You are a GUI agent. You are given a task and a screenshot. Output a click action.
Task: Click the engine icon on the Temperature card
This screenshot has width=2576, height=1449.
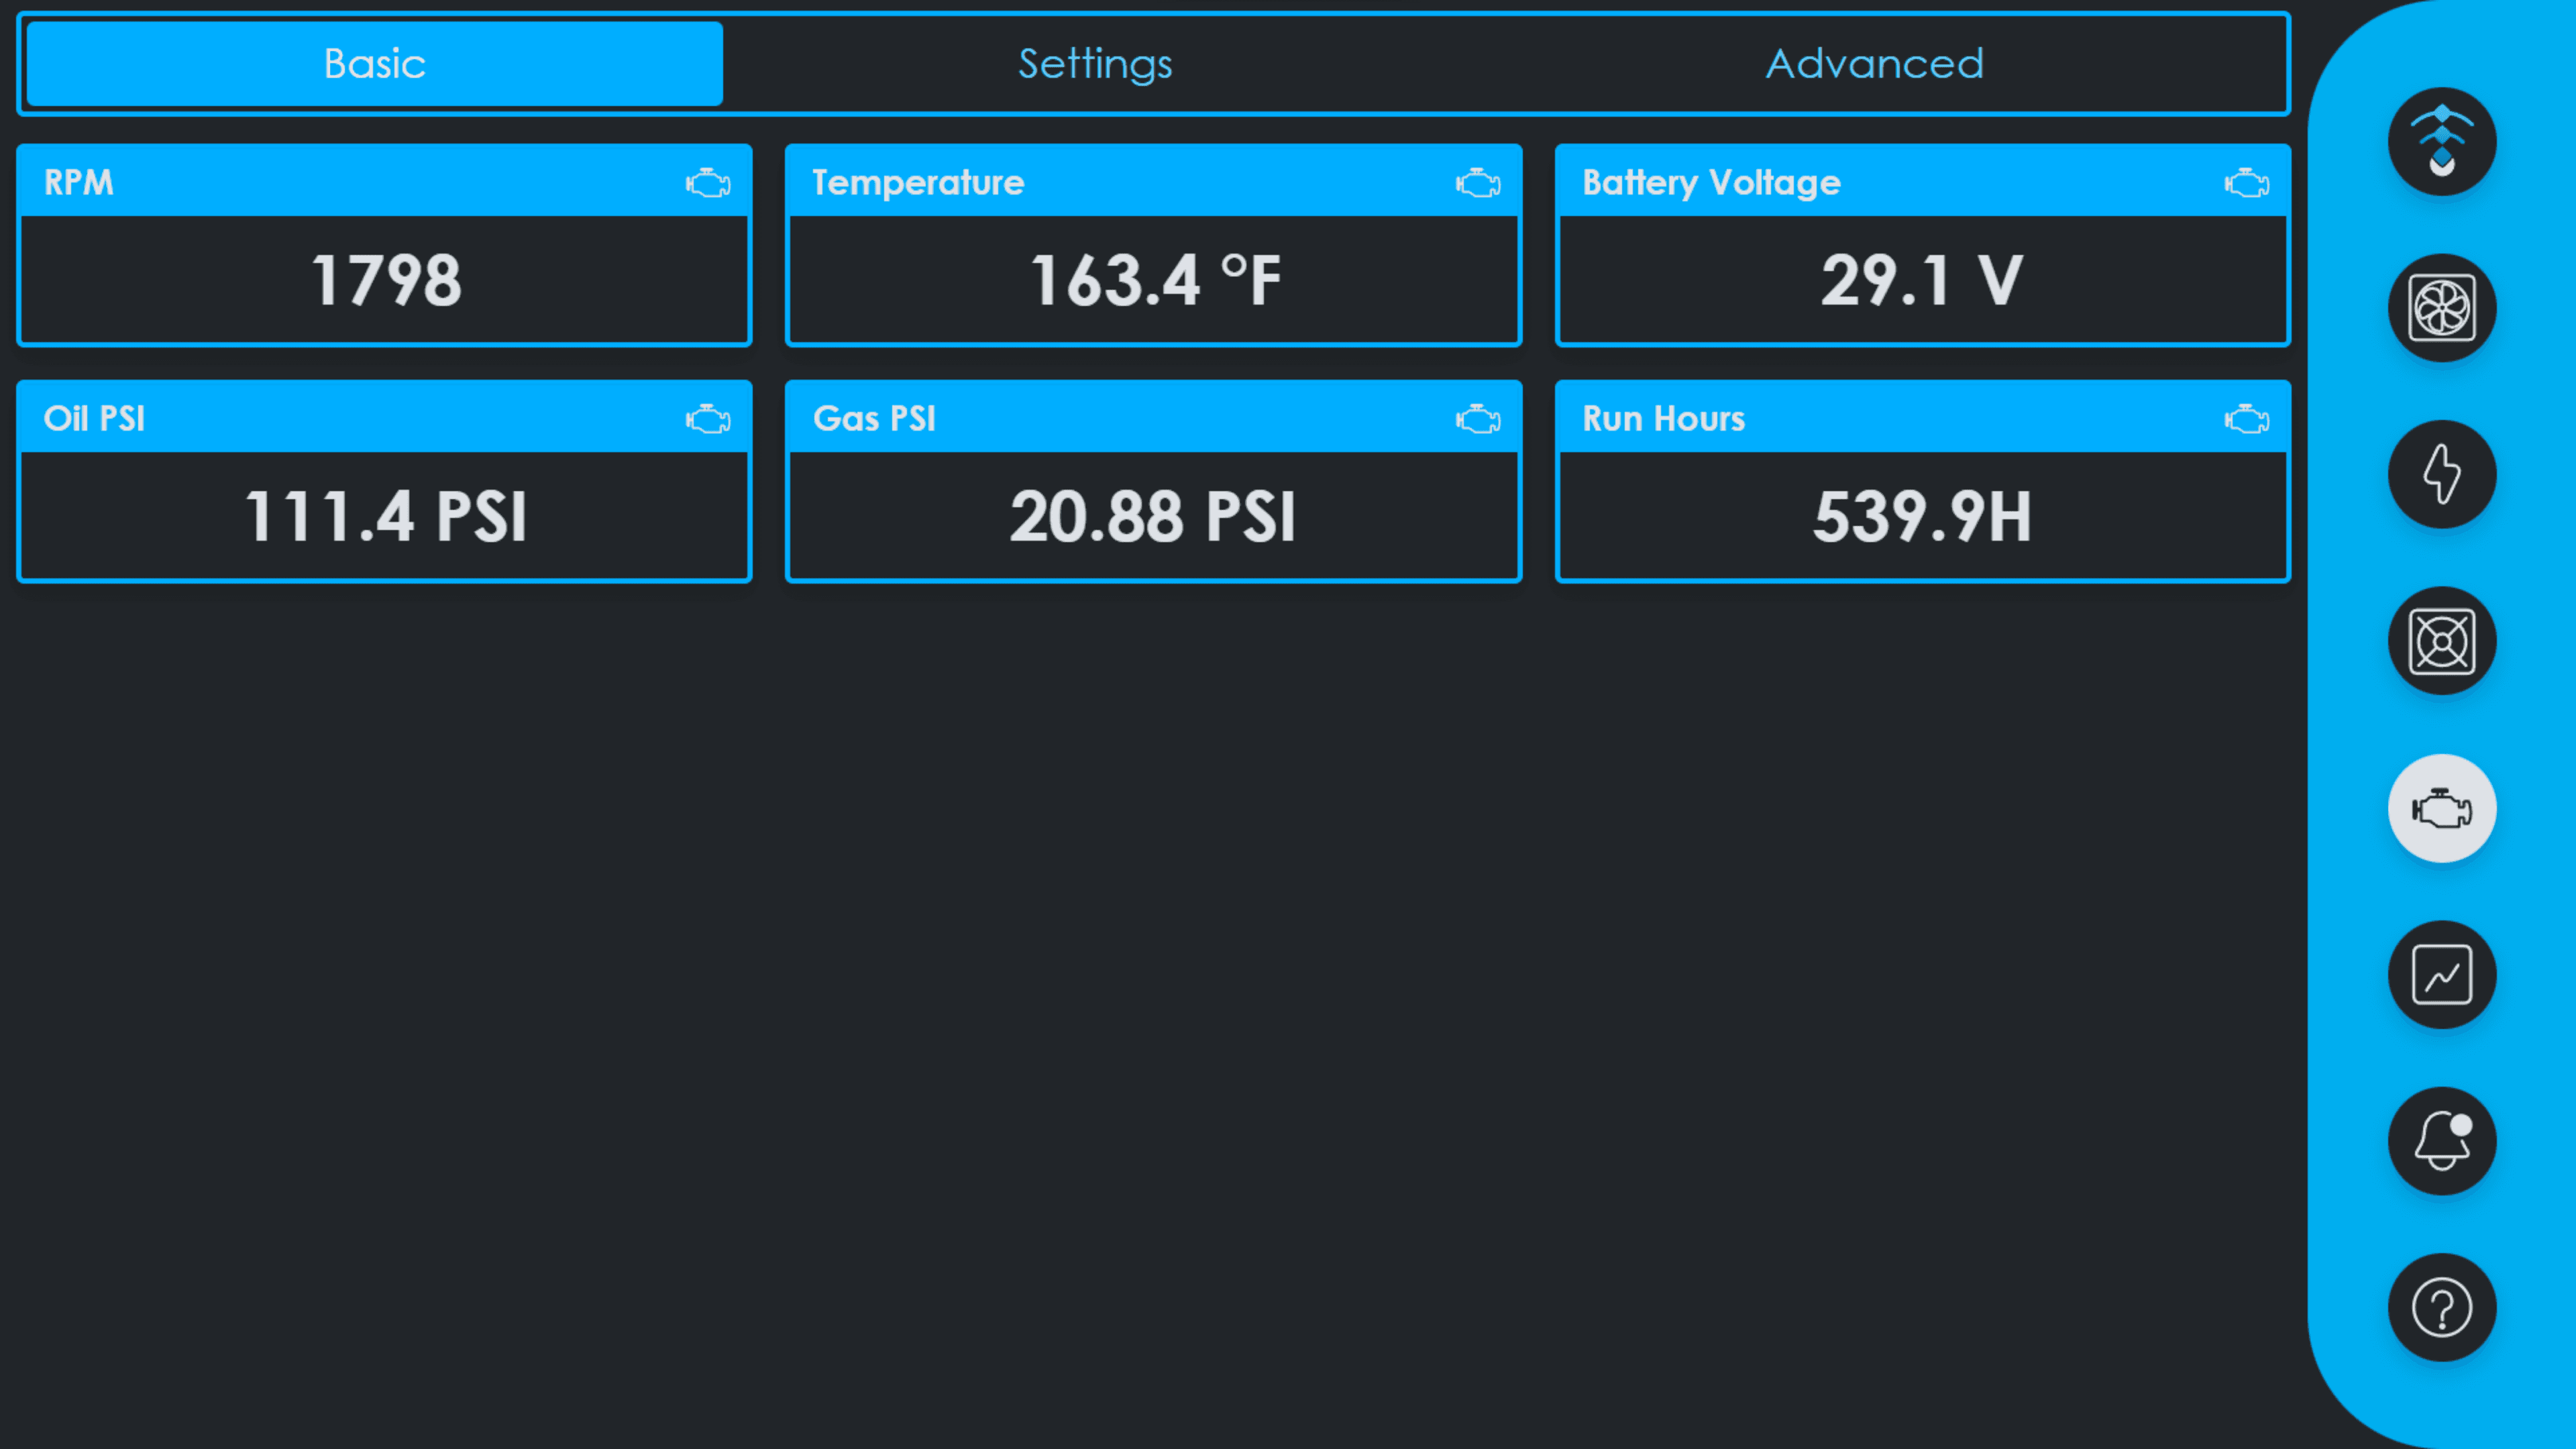tap(1478, 182)
